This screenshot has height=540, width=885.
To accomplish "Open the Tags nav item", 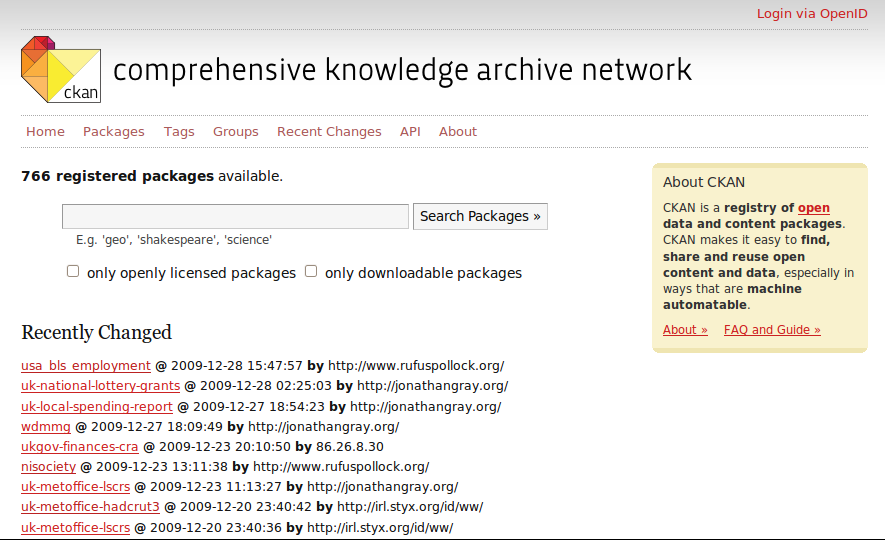I will (x=179, y=131).
